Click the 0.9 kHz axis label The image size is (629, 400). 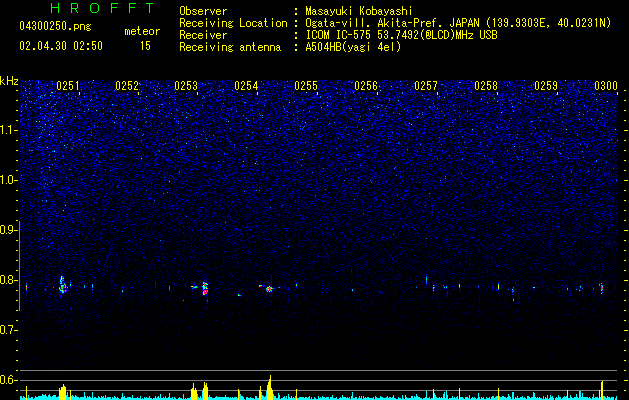pyautogui.click(x=8, y=230)
